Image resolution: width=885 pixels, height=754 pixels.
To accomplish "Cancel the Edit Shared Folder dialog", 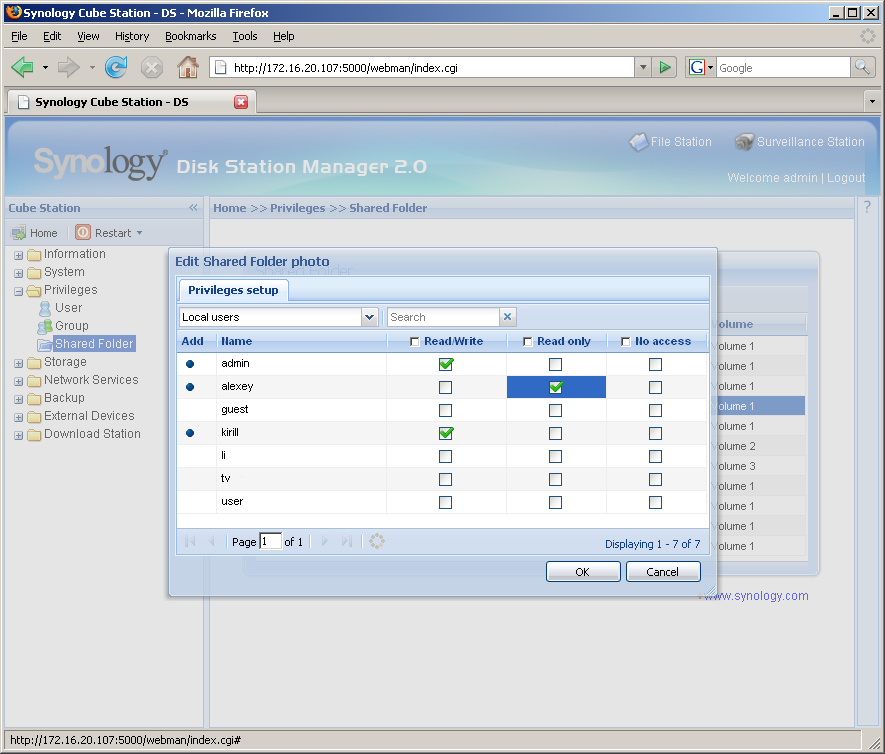I will [x=663, y=572].
